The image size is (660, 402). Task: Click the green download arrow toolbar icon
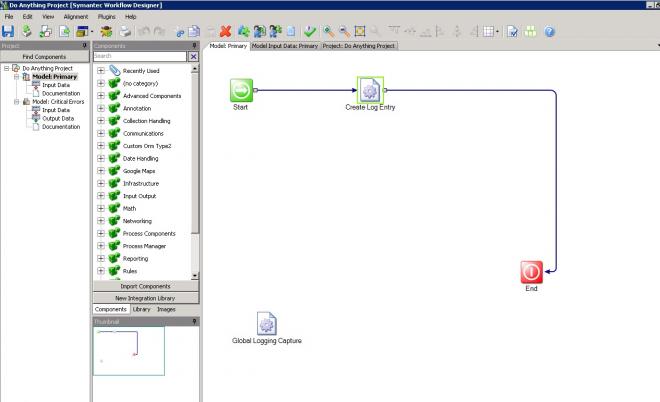click(27, 31)
